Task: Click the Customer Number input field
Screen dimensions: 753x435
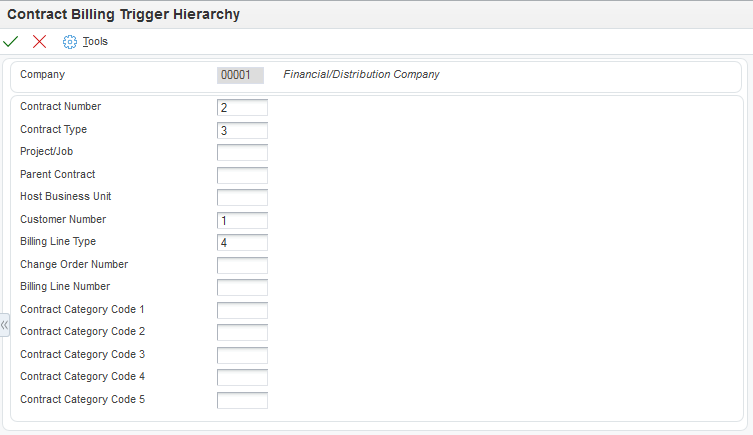Action: click(x=242, y=220)
